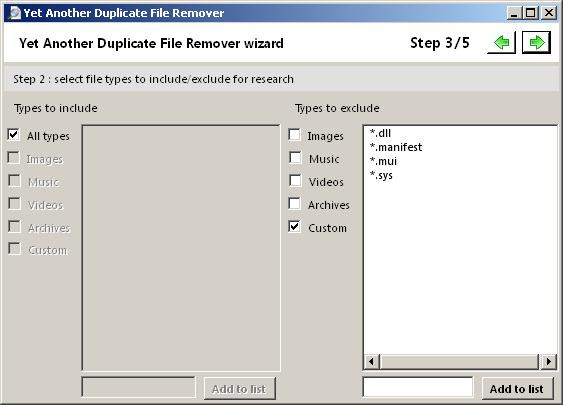Select *.mui in exclude list
563x405 pixels.
pyautogui.click(x=383, y=161)
